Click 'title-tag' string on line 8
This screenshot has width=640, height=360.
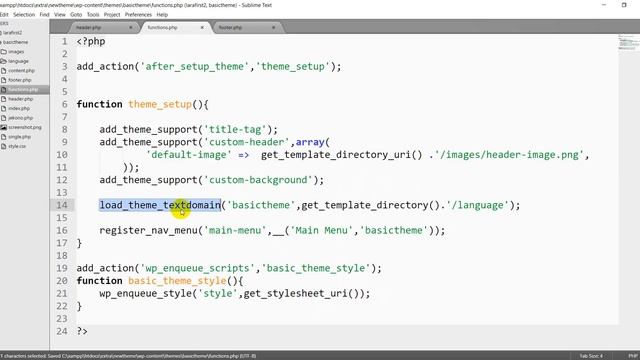tap(235, 130)
